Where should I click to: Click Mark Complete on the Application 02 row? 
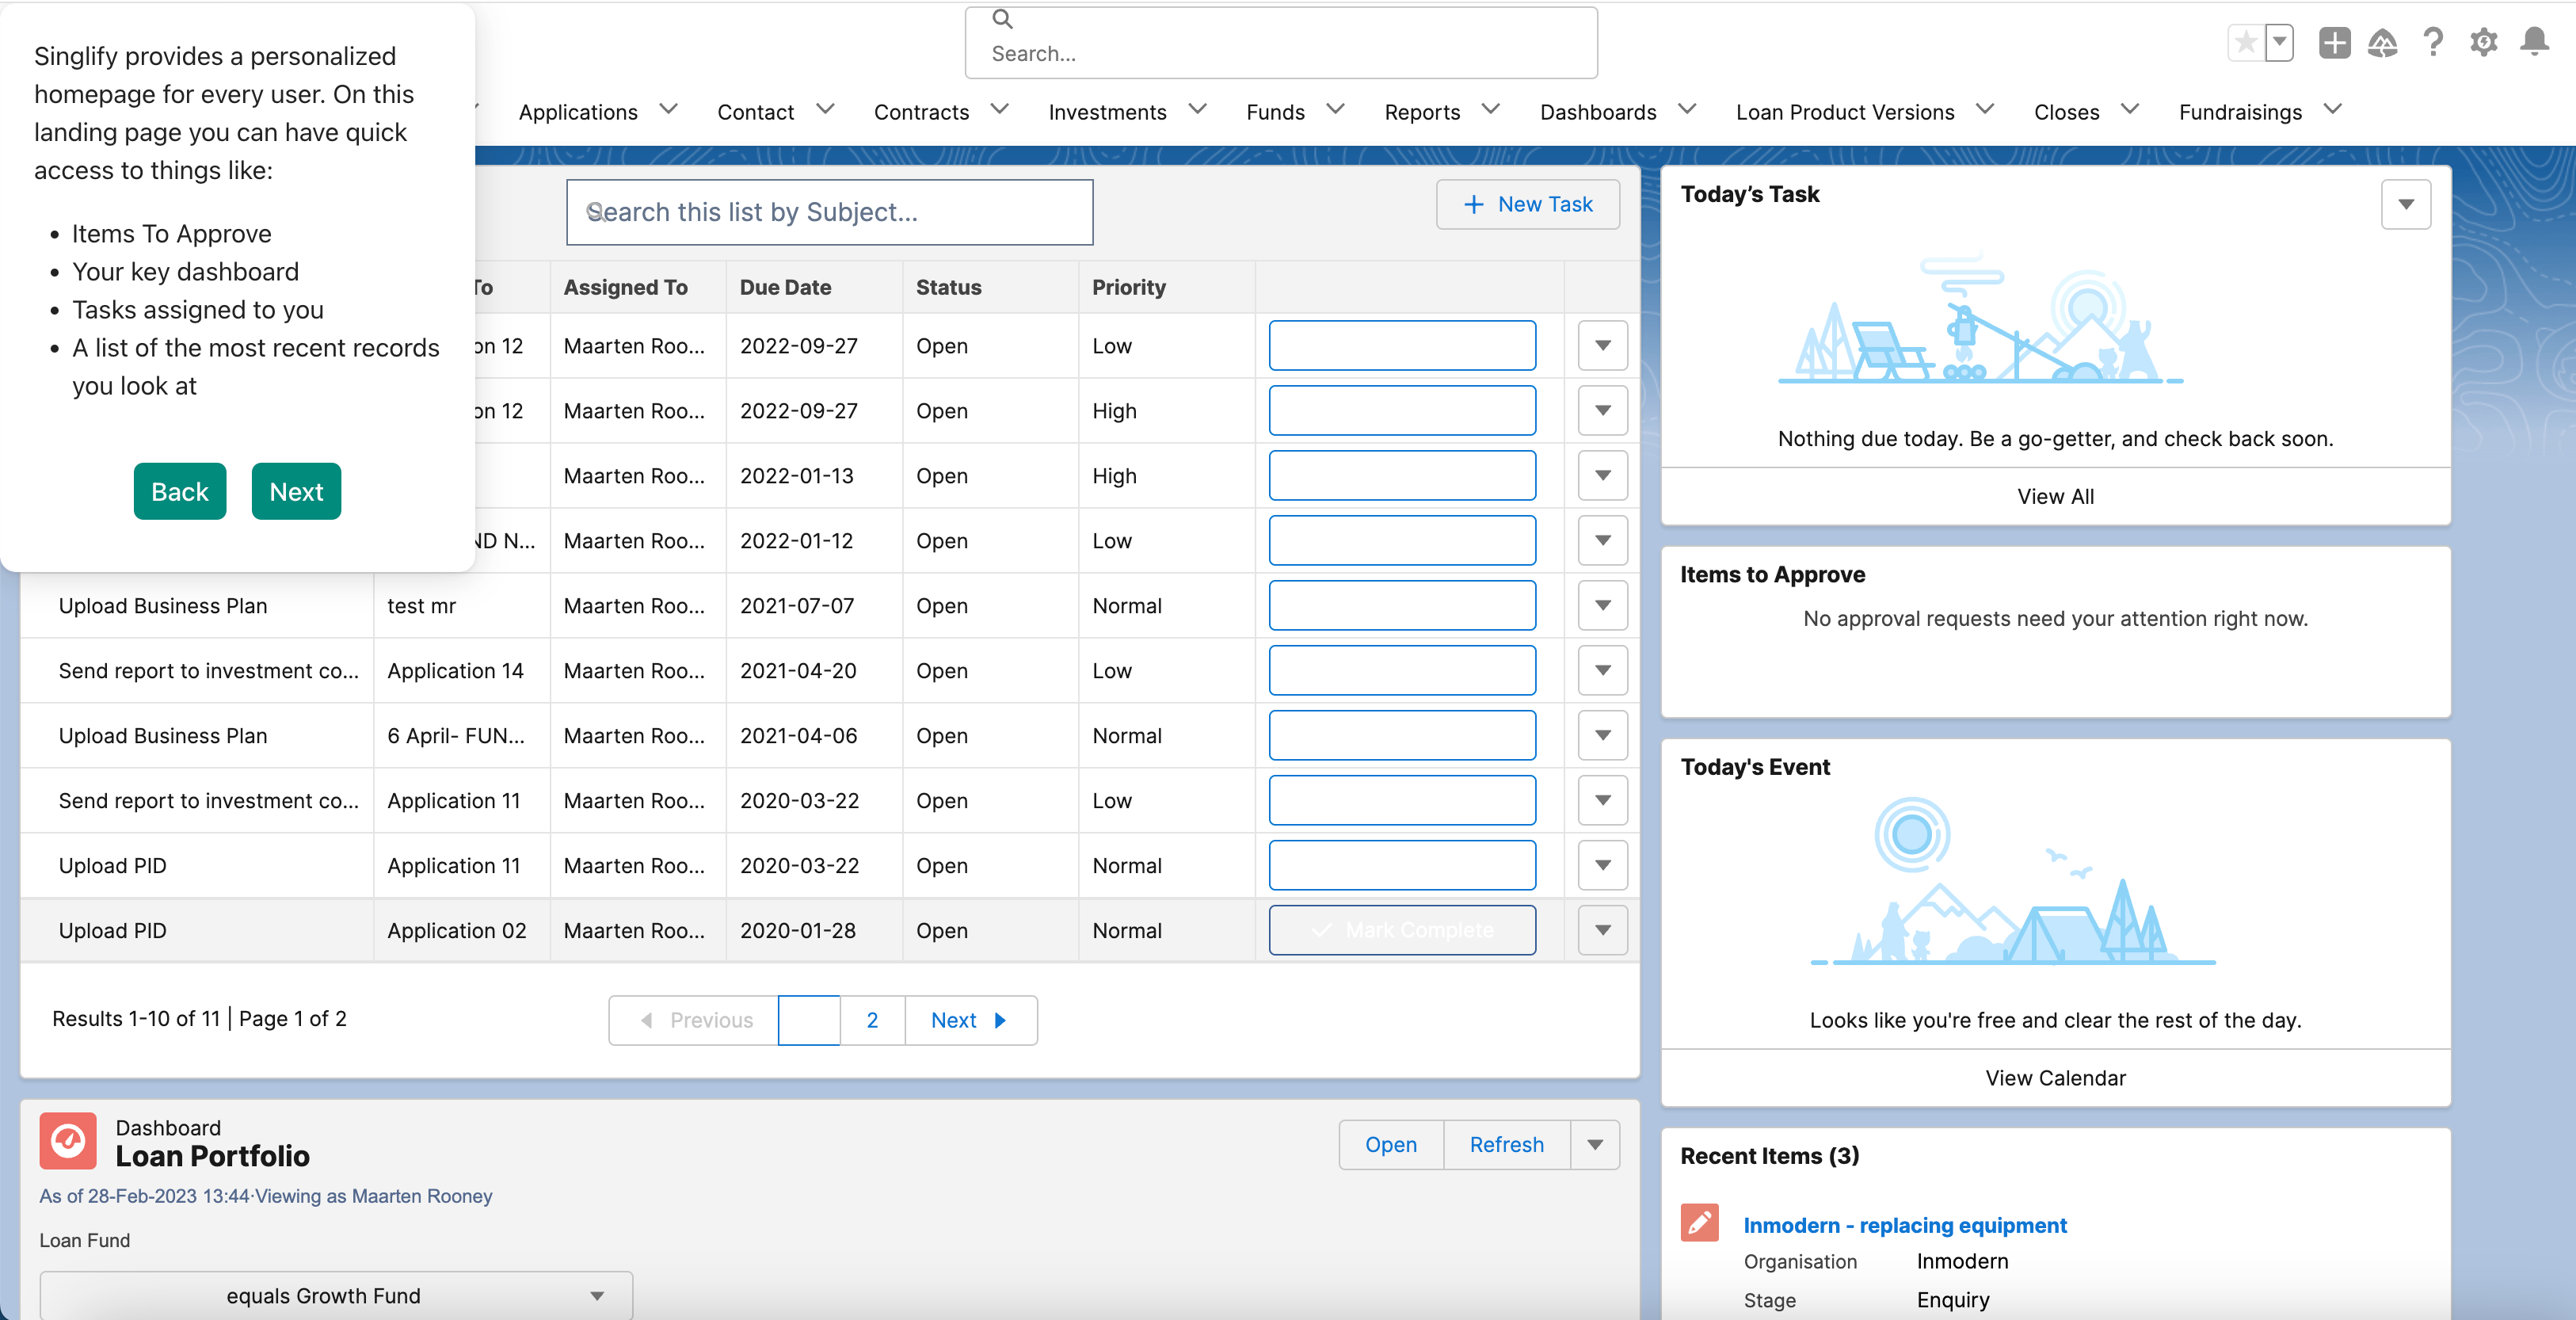pos(1402,930)
